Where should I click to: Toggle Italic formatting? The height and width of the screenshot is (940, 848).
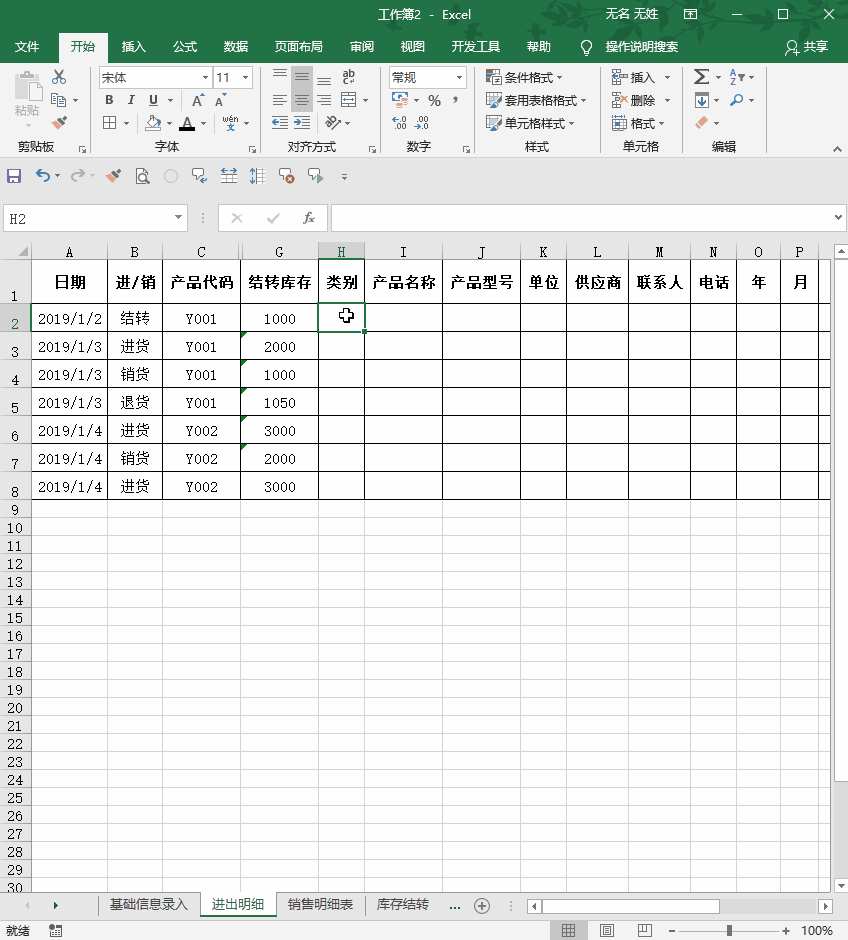pos(131,100)
